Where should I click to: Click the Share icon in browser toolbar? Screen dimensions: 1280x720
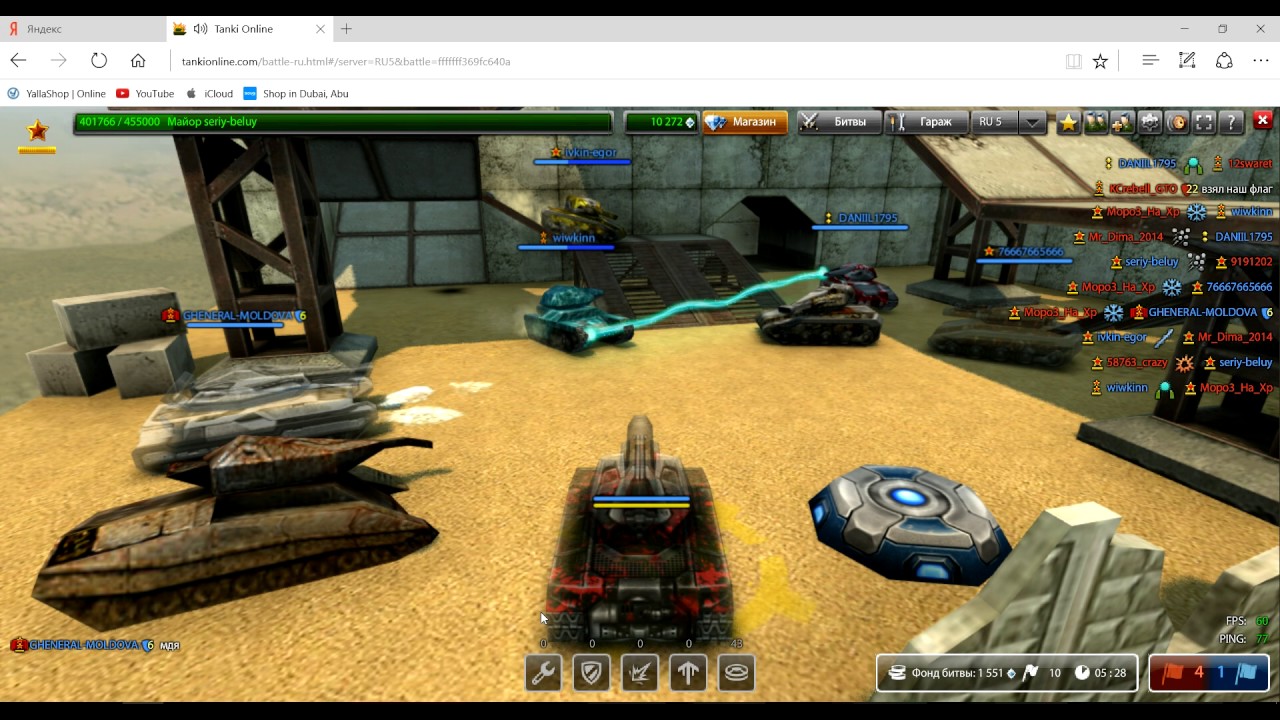(x=1224, y=61)
